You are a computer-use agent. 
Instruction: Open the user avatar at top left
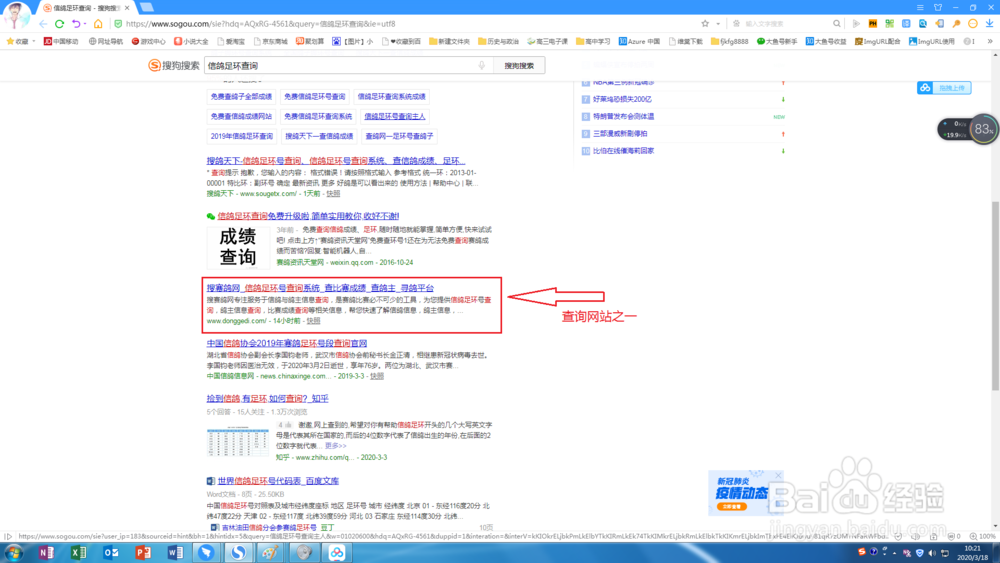coord(16,13)
